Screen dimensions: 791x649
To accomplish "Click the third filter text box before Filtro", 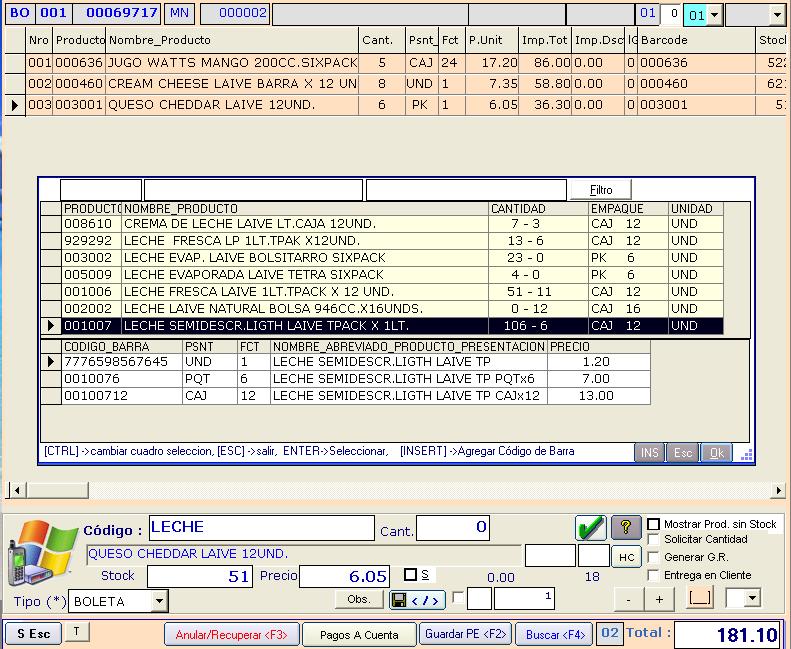I will point(466,190).
